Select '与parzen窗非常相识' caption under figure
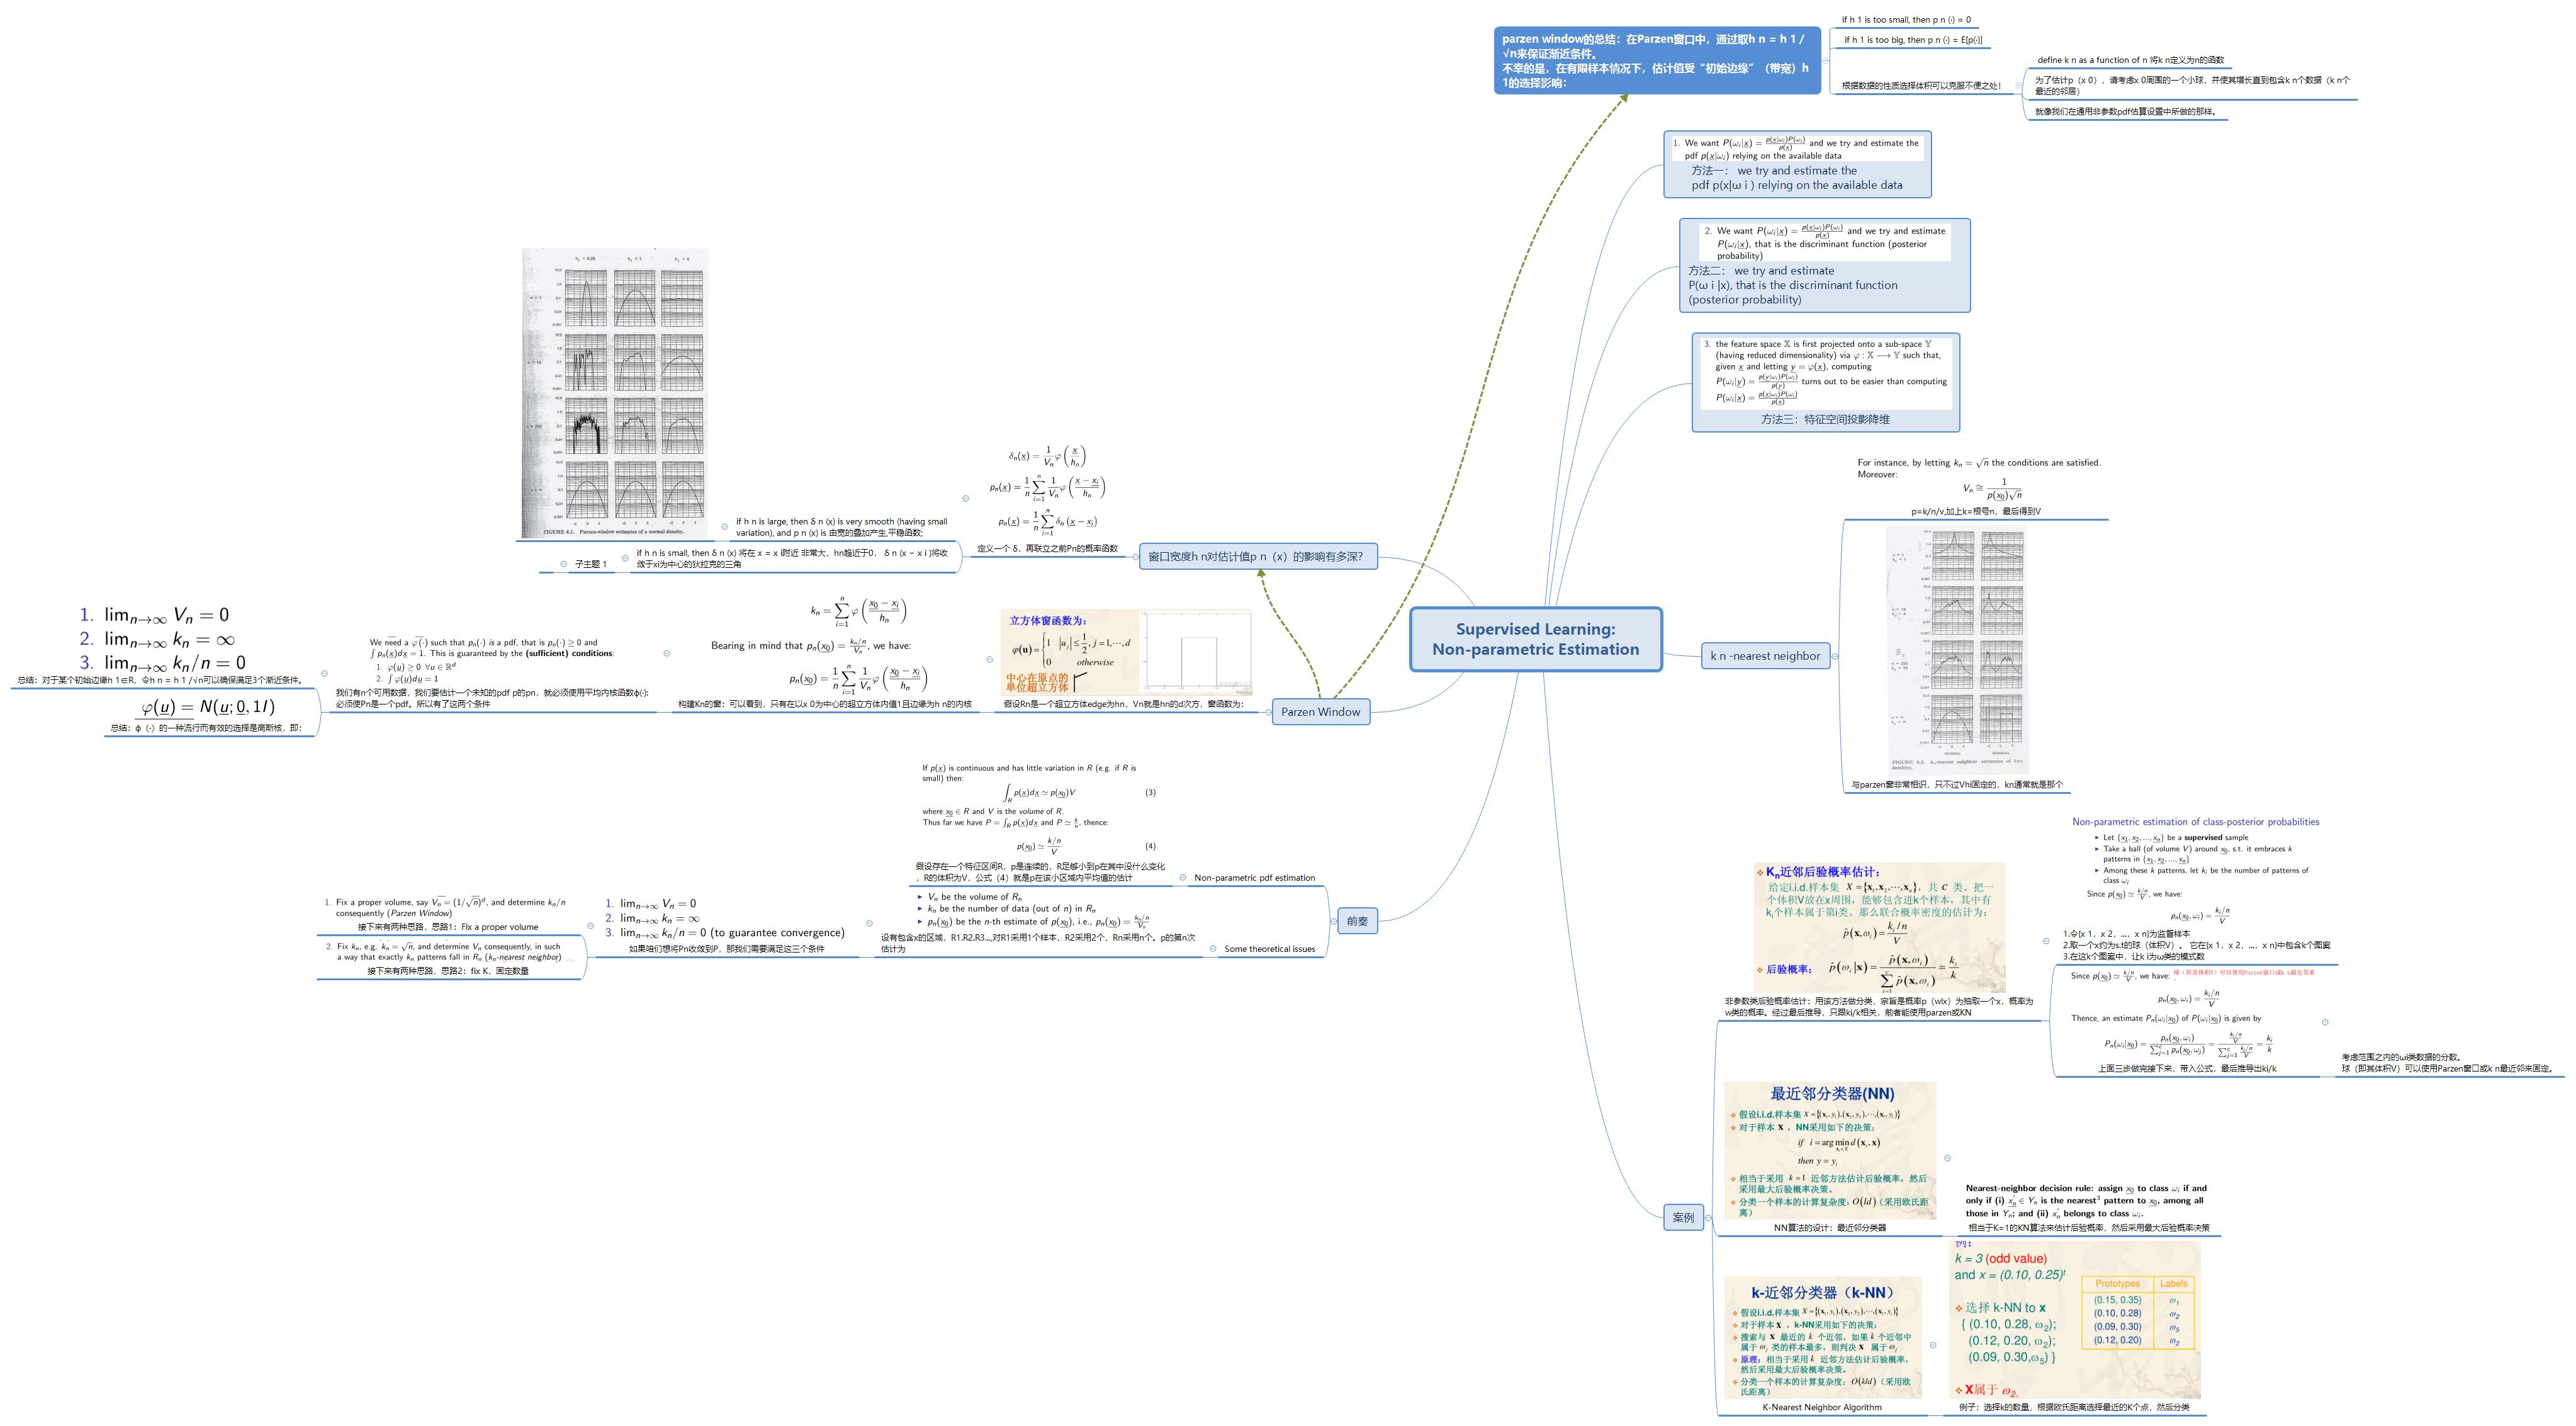The height and width of the screenshot is (1426, 2576). point(1956,785)
